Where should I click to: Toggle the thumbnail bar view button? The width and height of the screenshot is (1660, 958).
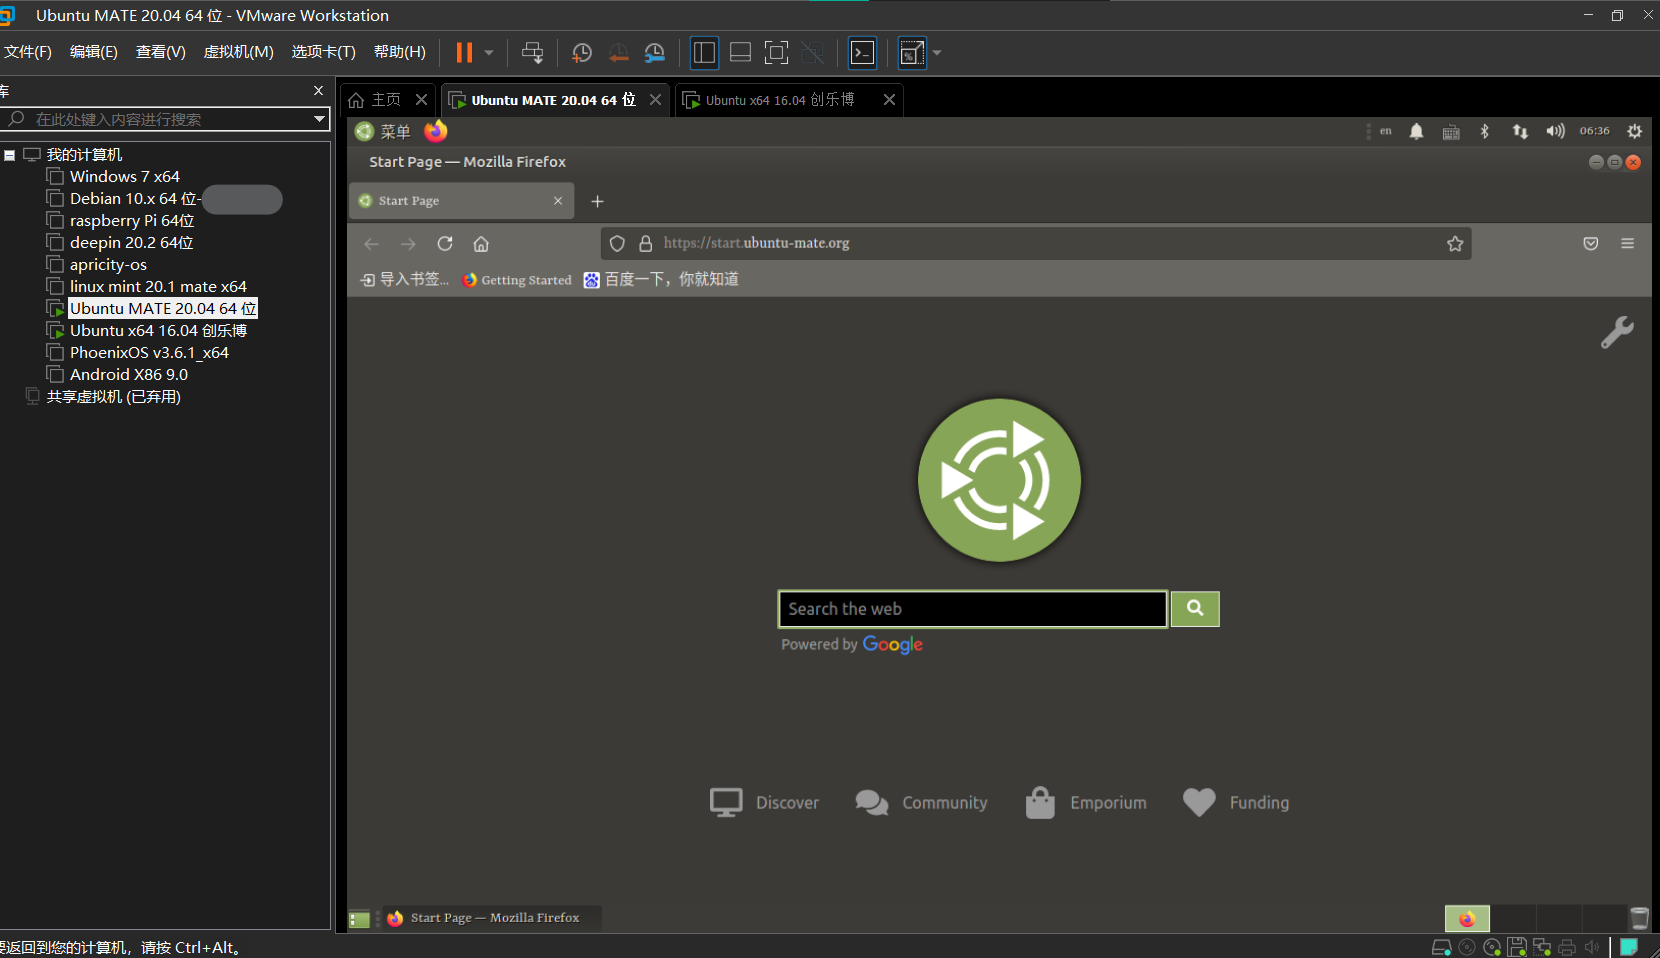point(740,53)
